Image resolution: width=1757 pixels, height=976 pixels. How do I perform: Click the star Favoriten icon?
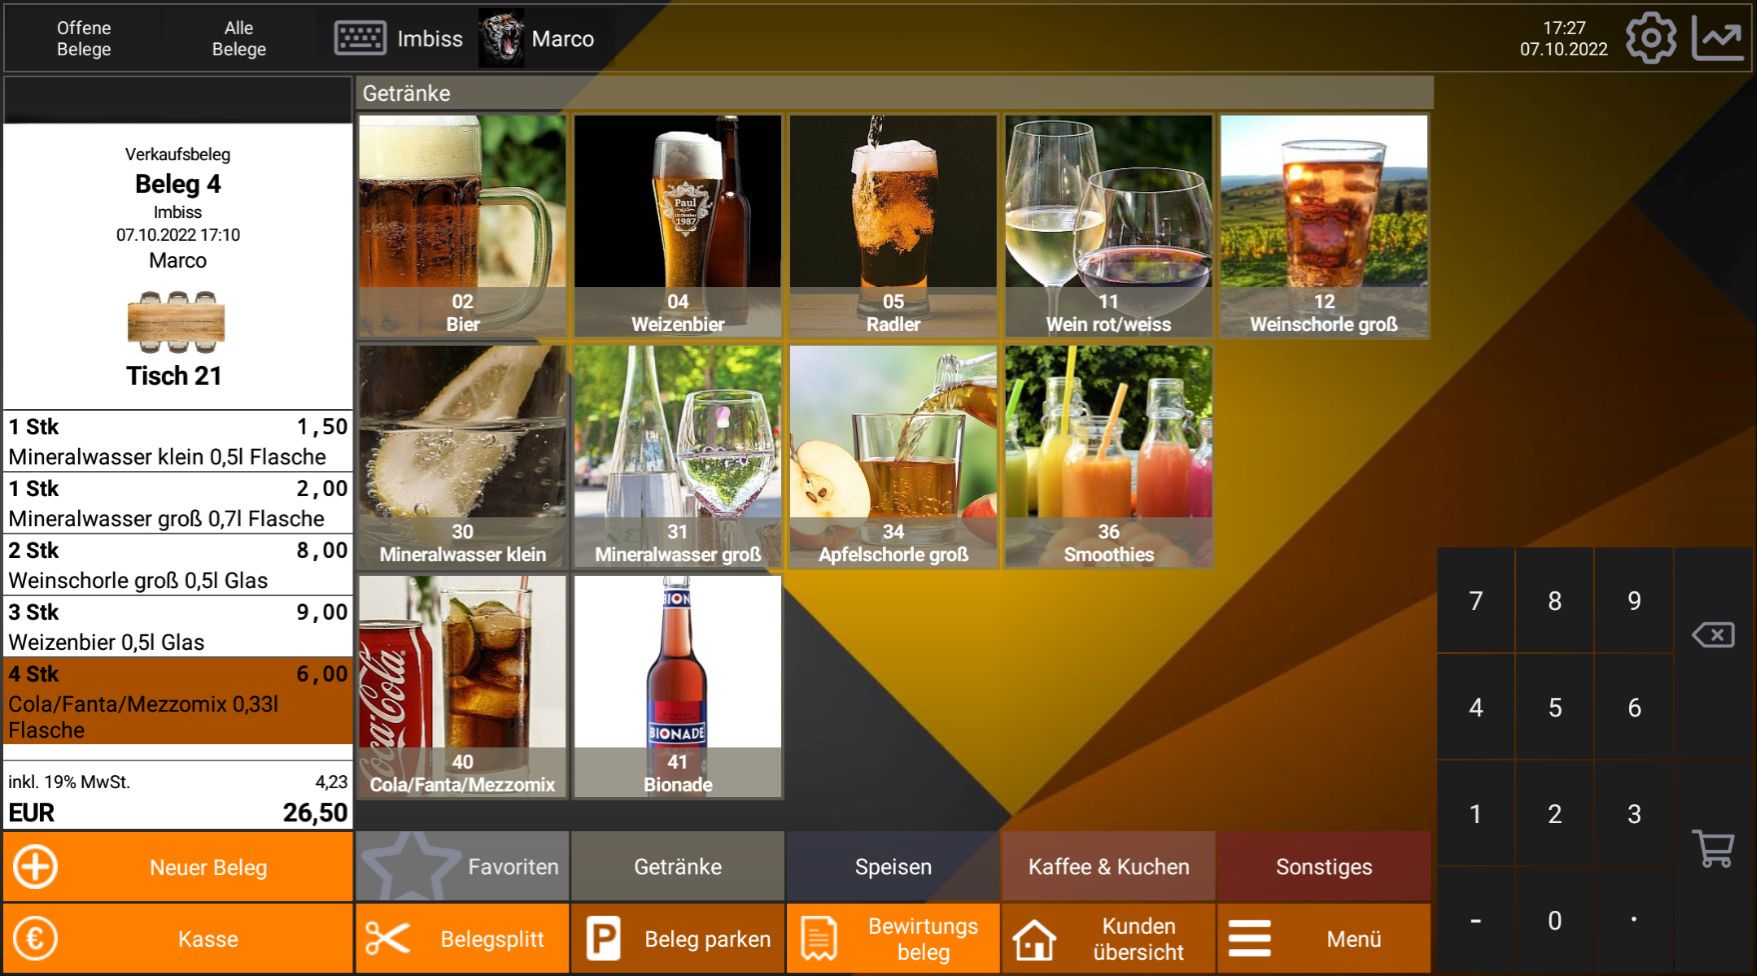[x=409, y=866]
